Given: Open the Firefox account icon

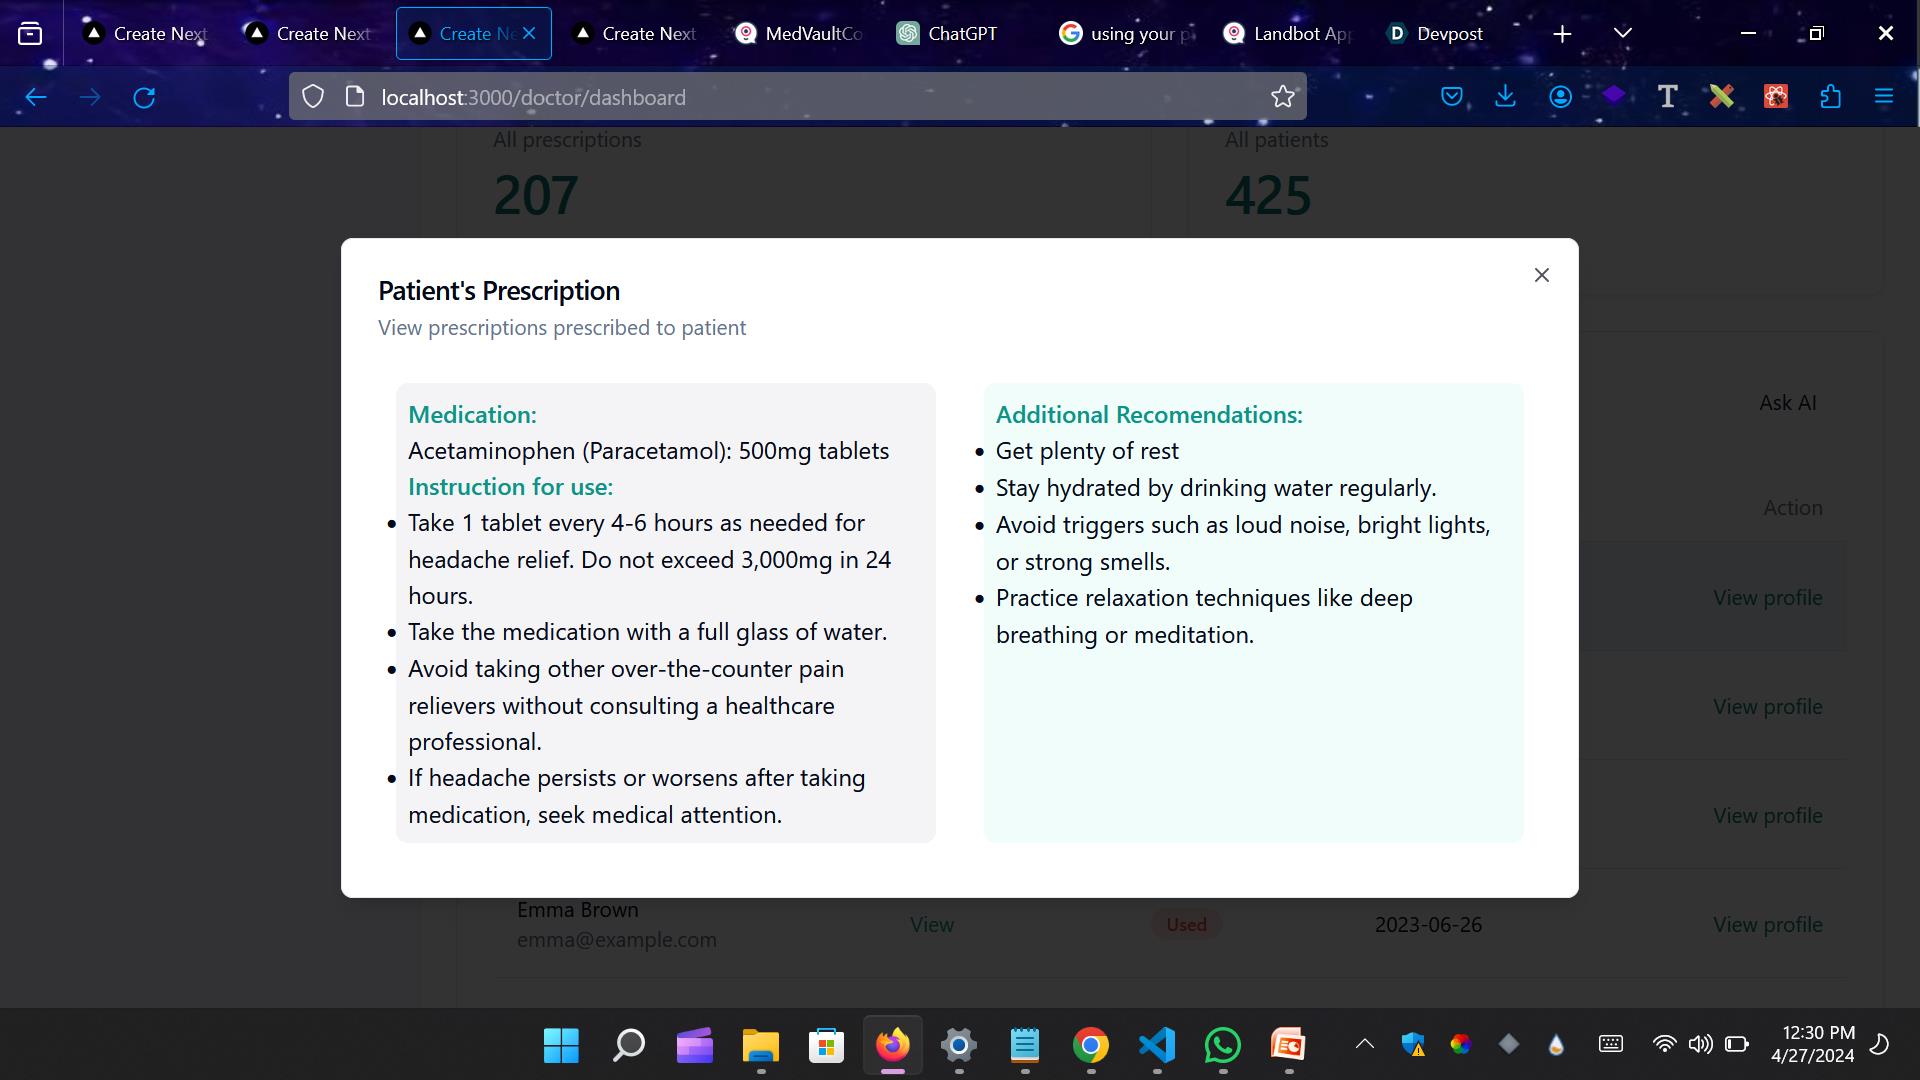Looking at the screenshot, I should (1560, 97).
